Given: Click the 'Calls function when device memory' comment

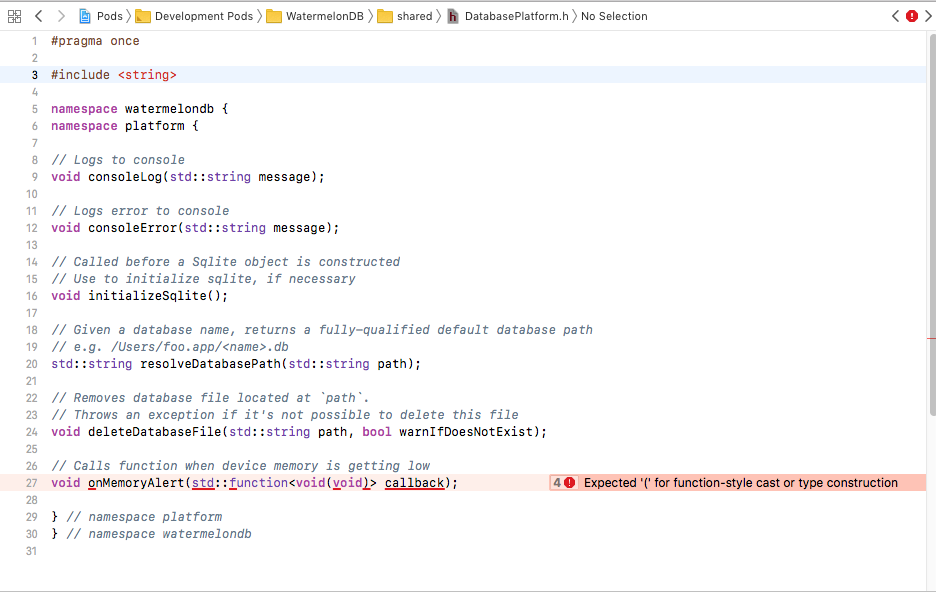Looking at the screenshot, I should 241,466.
